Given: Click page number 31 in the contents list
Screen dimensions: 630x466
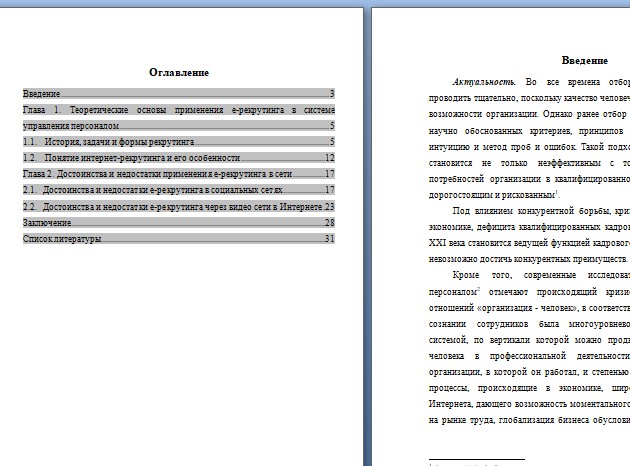Looking at the screenshot, I should [x=329, y=239].
